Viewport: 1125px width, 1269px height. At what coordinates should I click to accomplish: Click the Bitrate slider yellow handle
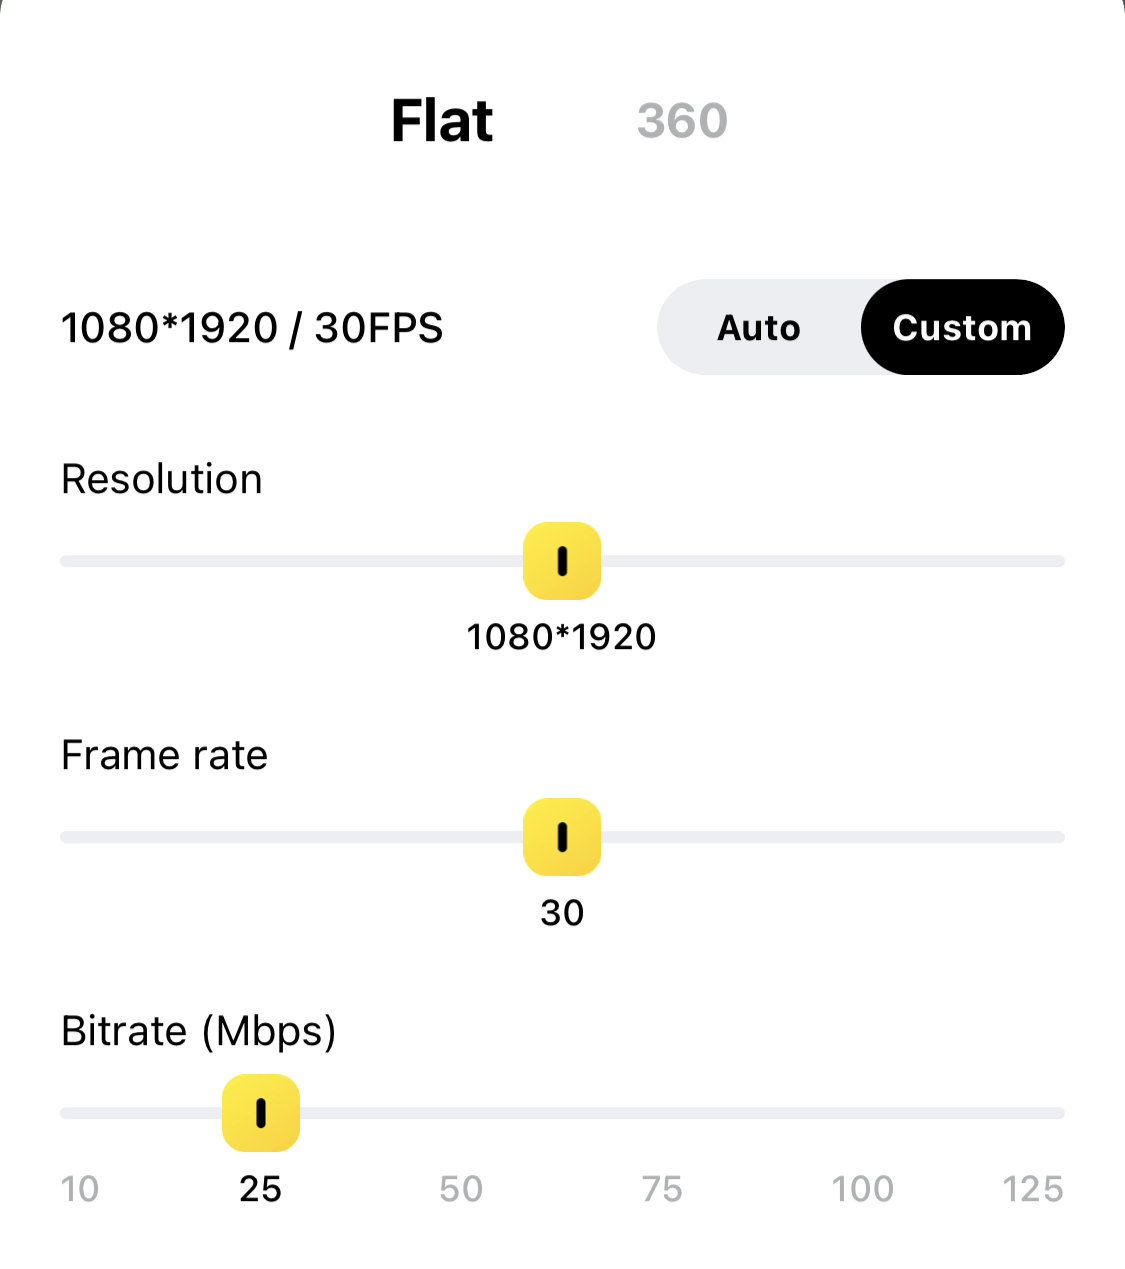[x=261, y=1113]
